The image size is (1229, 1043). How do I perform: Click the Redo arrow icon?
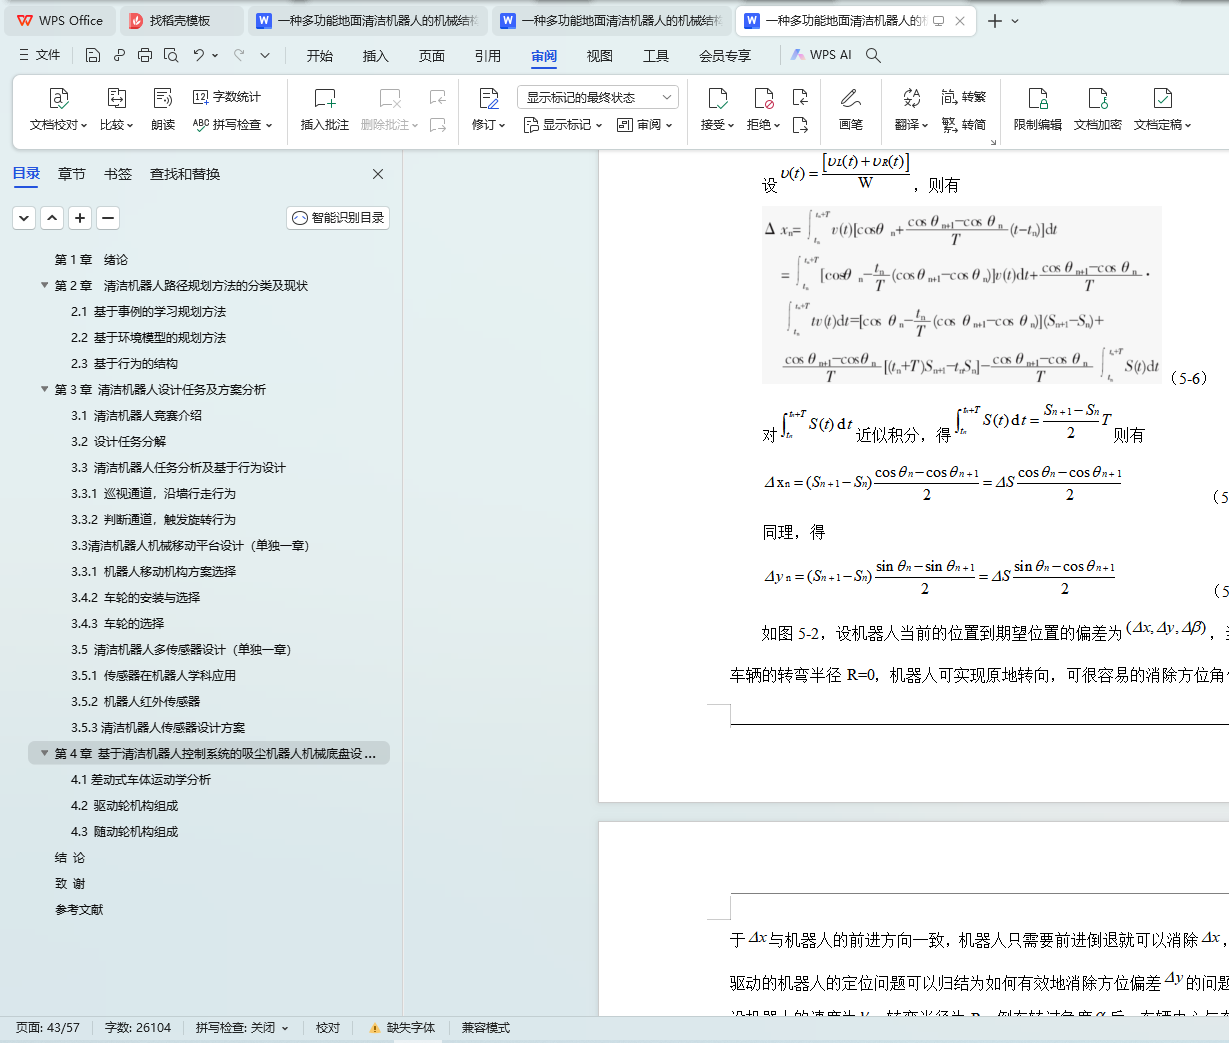pyautogui.click(x=239, y=55)
